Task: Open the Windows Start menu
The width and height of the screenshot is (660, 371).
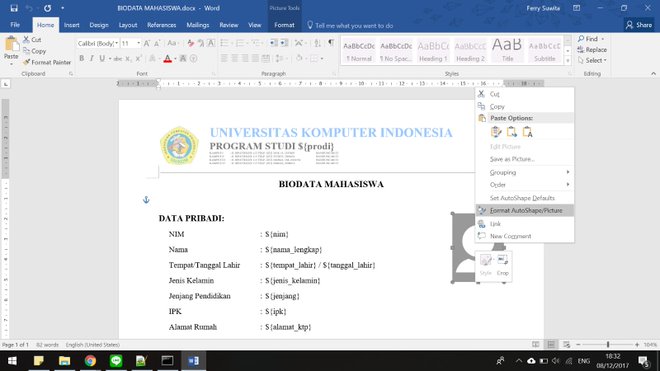Action: click(12, 361)
